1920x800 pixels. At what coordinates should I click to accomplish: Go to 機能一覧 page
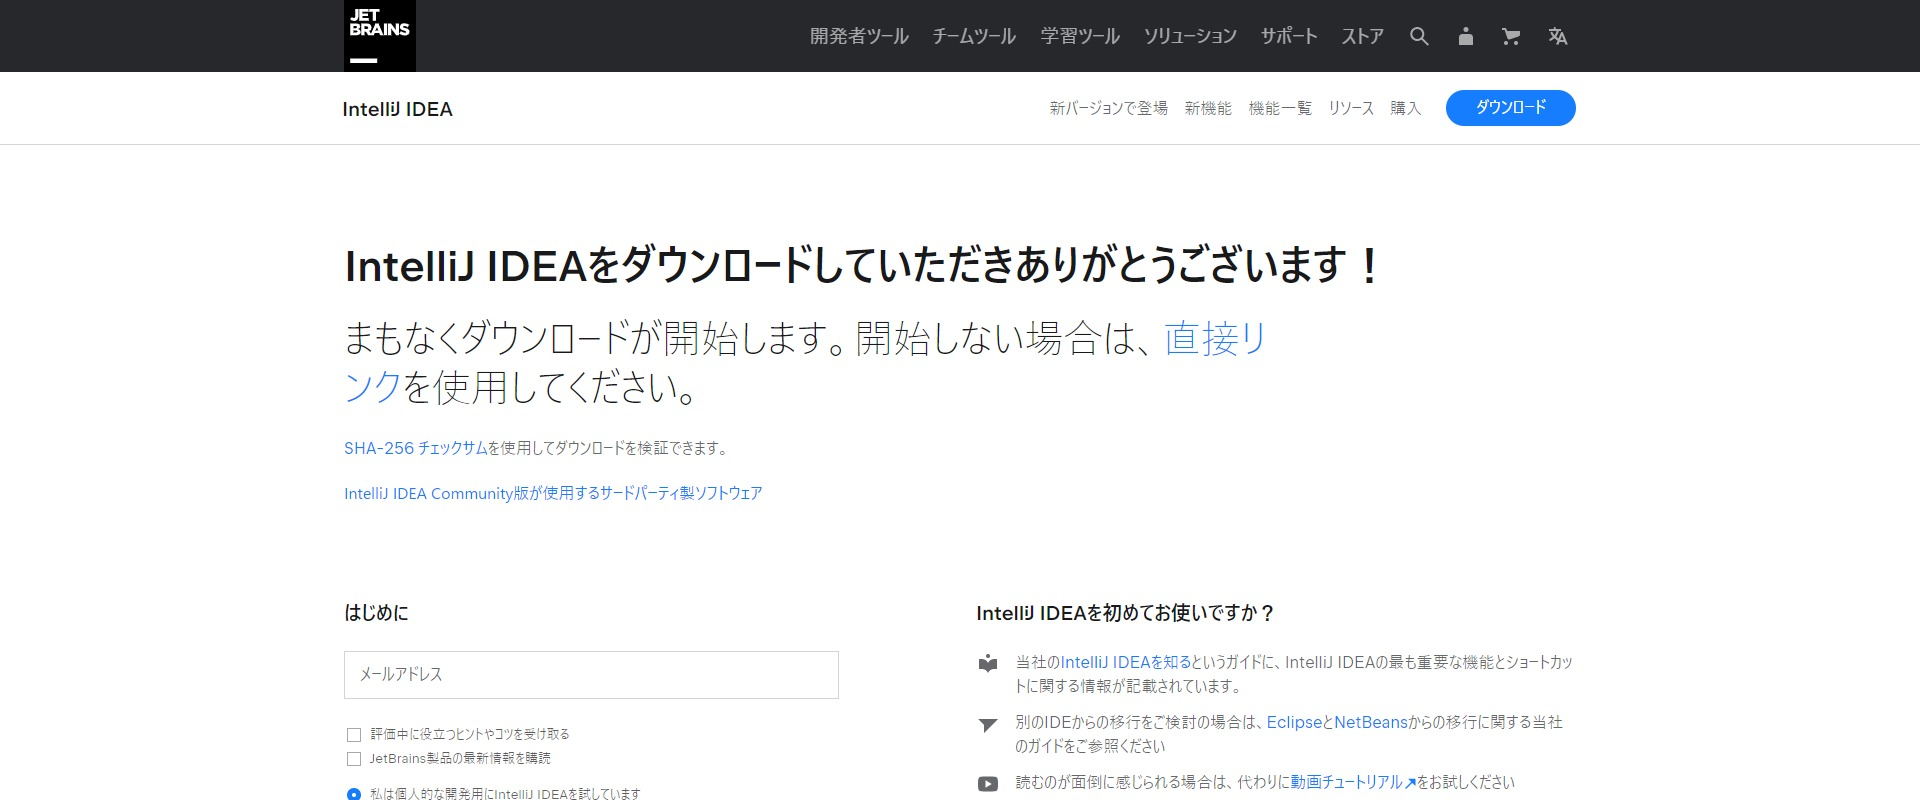1280,108
